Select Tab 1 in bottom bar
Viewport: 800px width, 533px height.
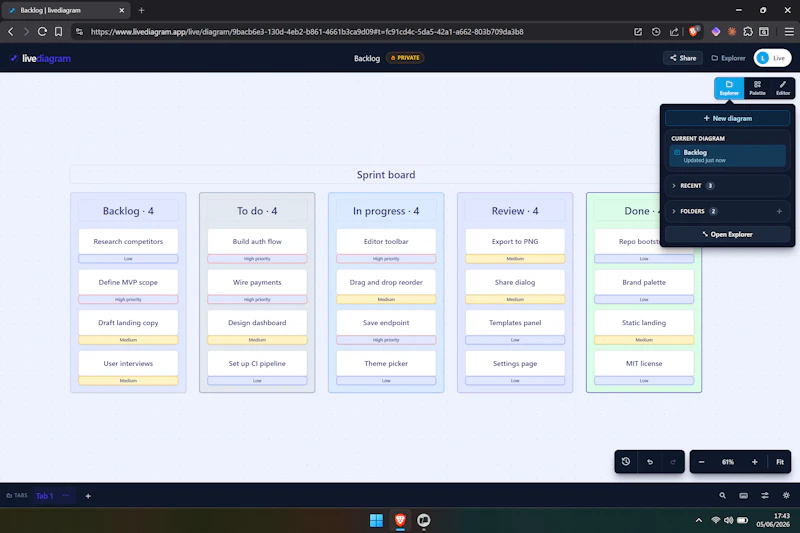[x=44, y=496]
